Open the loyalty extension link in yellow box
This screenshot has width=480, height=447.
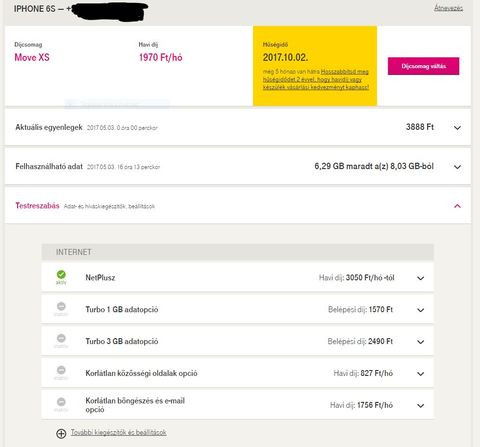point(316,79)
